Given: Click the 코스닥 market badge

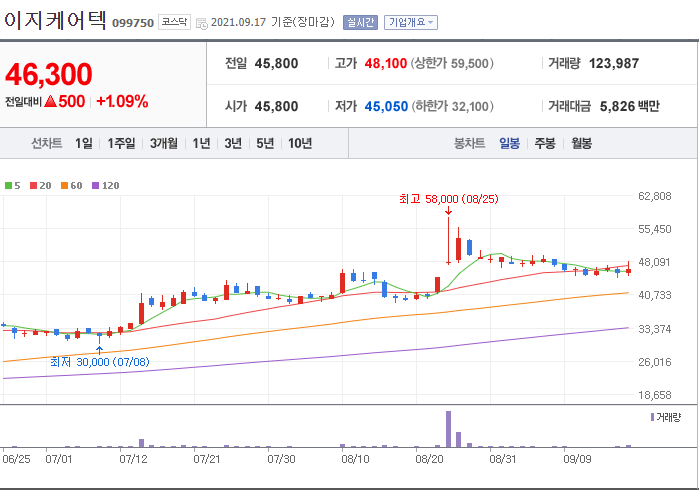Looking at the screenshot, I should [174, 22].
